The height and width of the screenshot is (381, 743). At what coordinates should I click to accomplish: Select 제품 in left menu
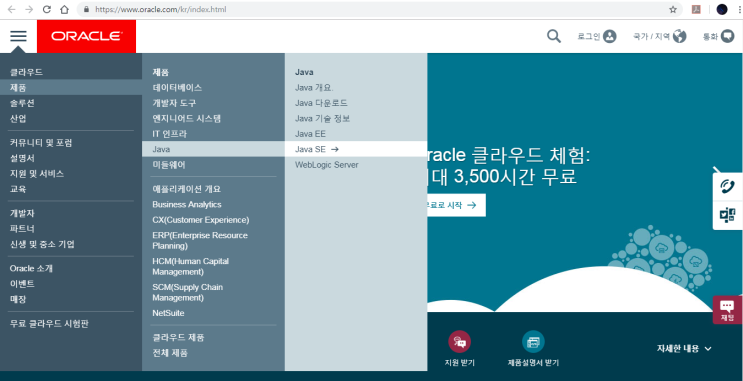71,88
